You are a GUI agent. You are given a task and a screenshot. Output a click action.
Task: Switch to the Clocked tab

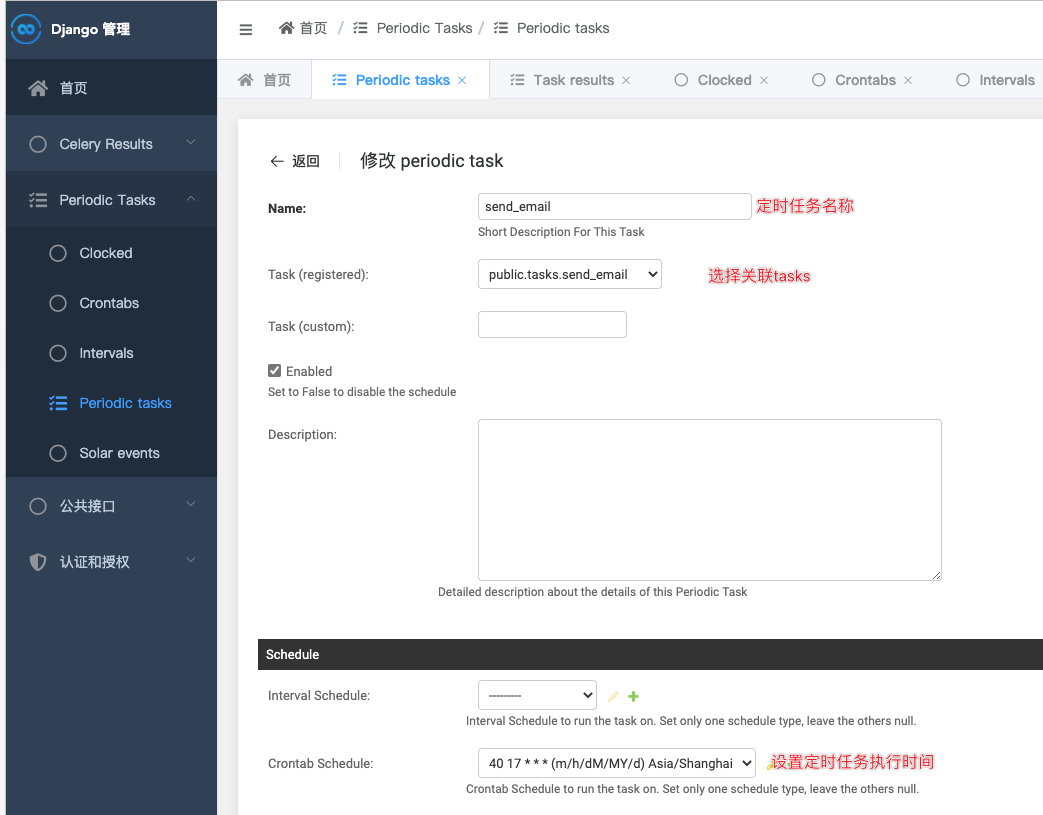click(x=721, y=80)
